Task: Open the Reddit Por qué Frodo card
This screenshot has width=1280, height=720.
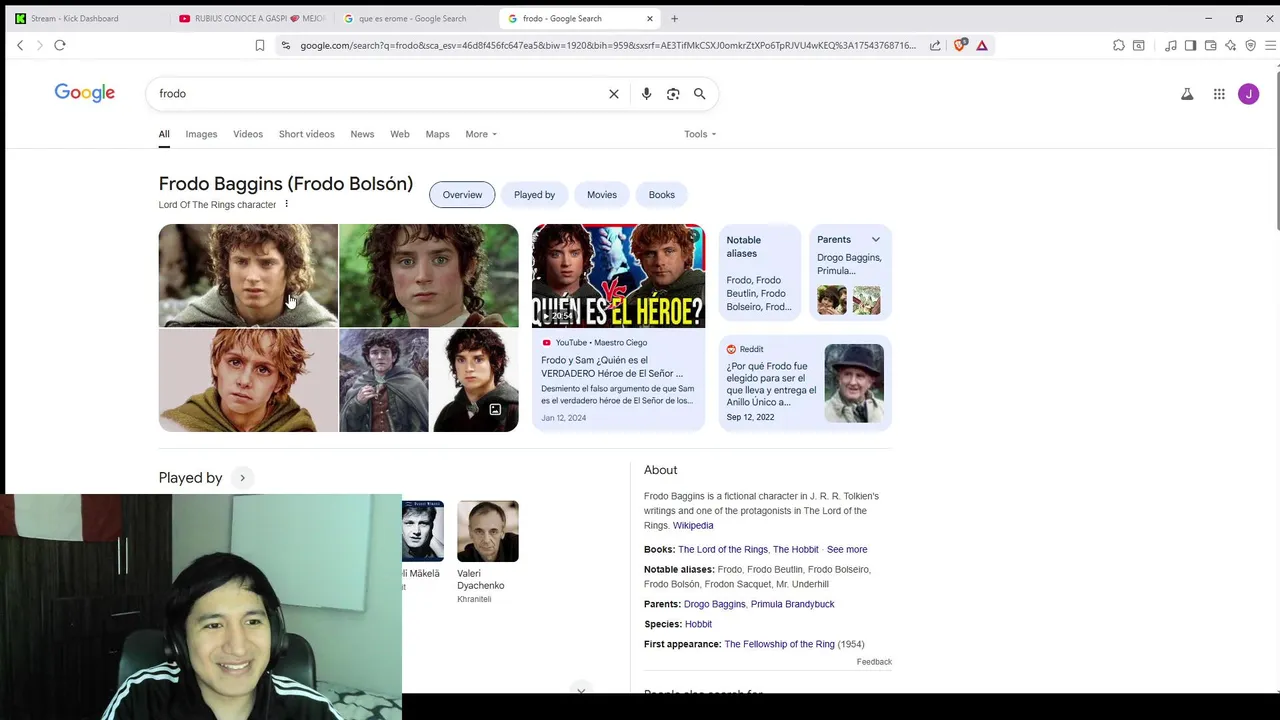Action: pyautogui.click(x=805, y=383)
